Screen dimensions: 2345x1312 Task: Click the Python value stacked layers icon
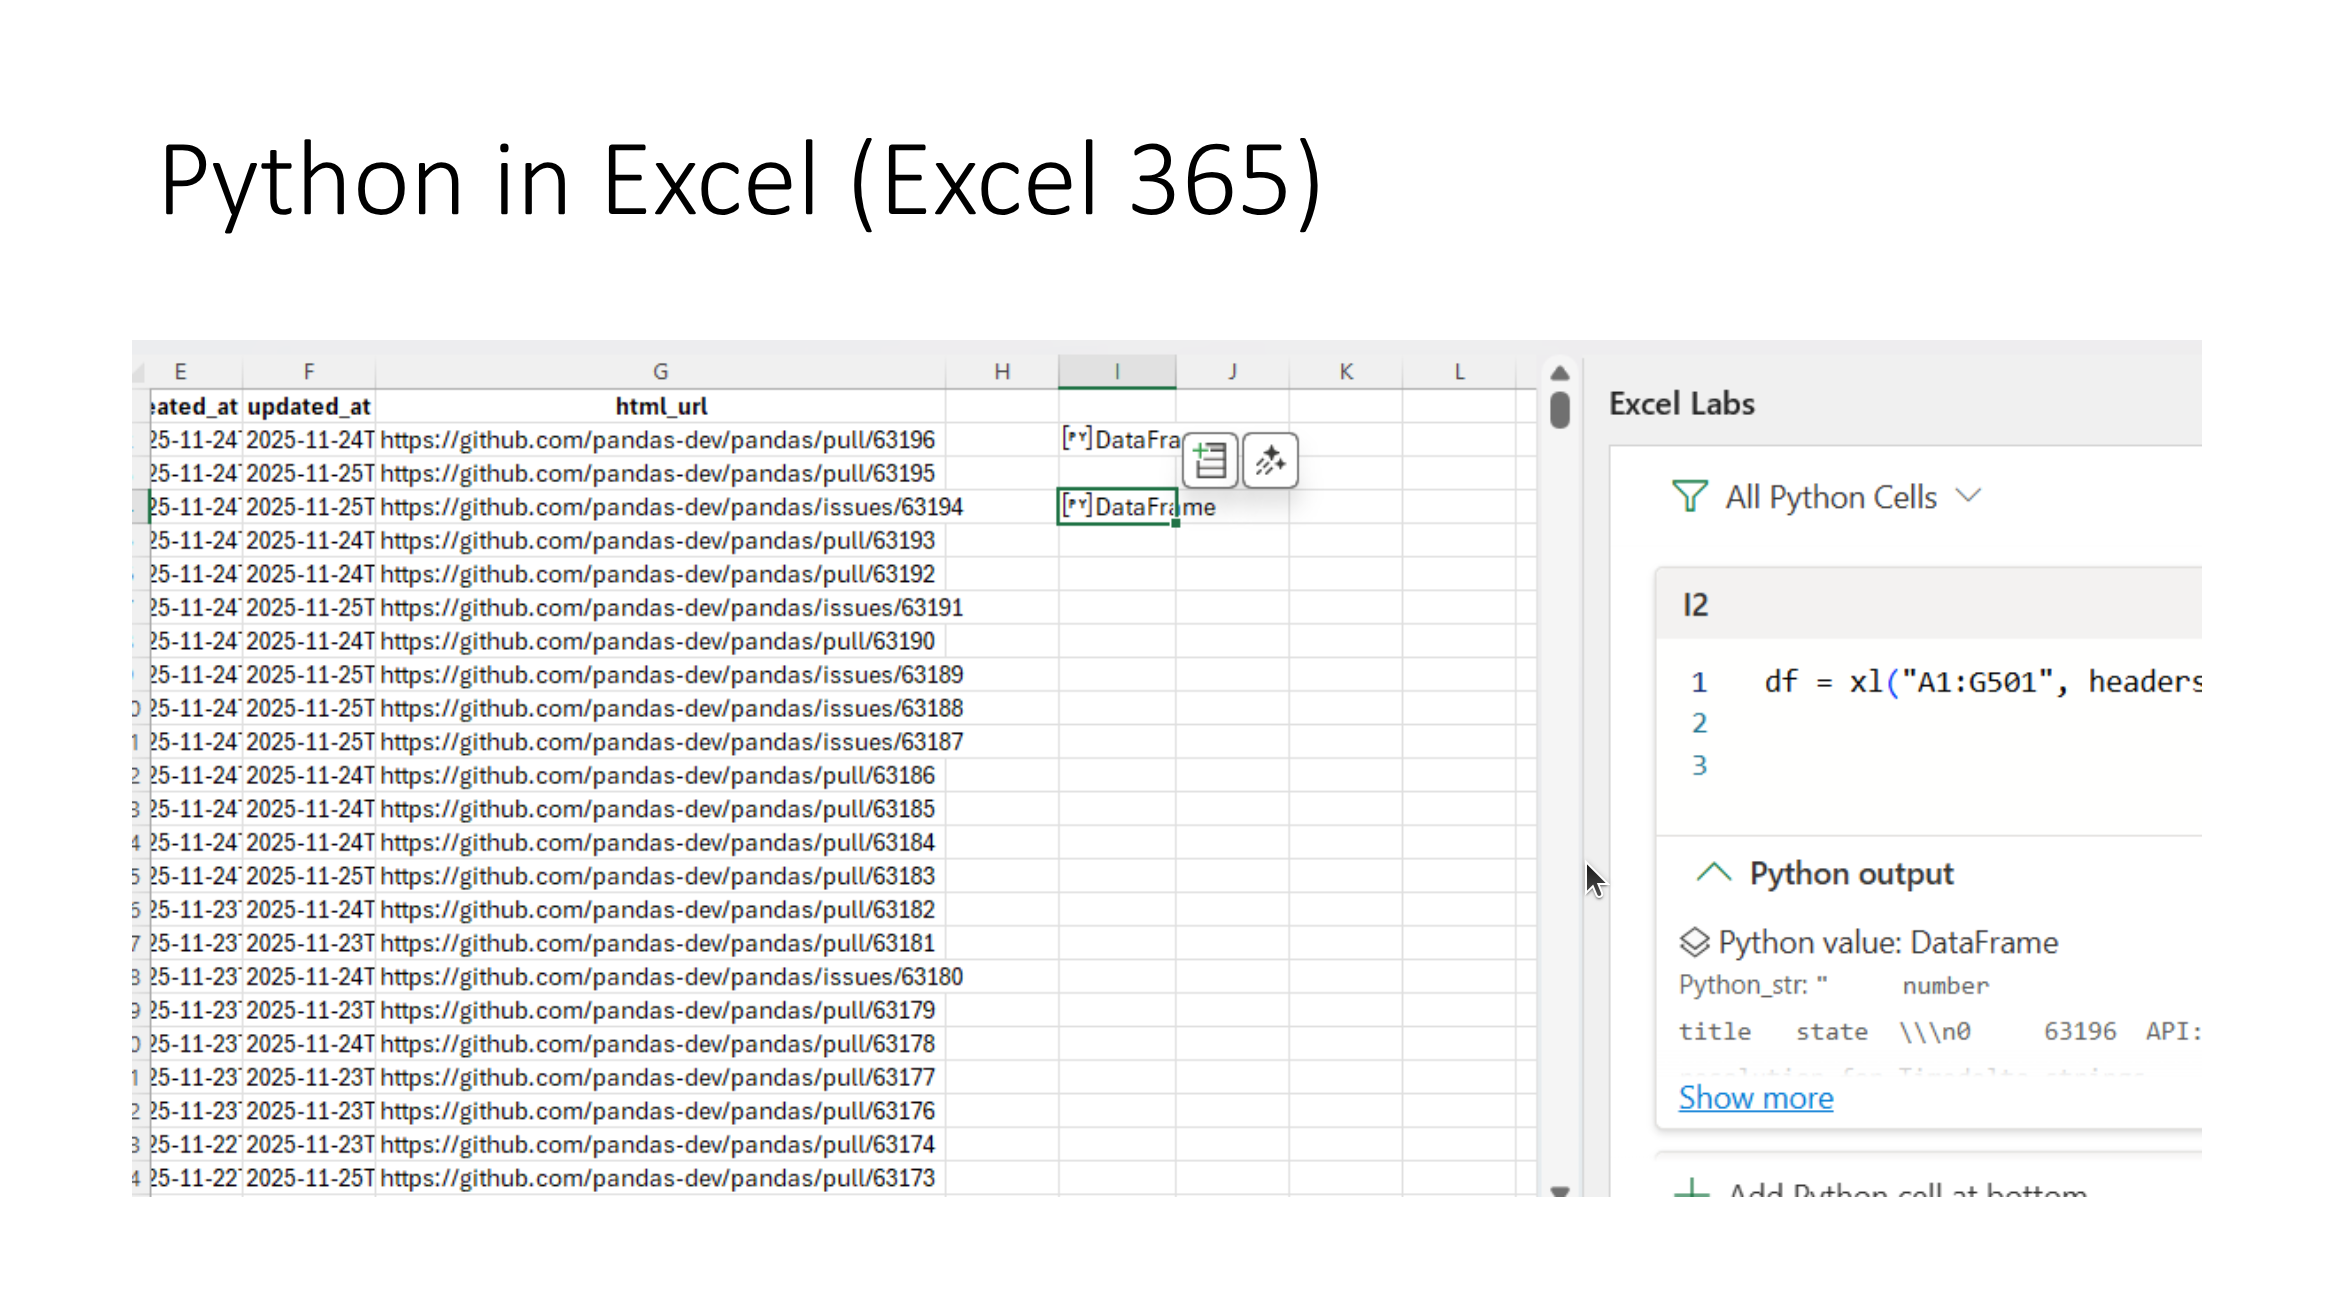click(x=1694, y=942)
